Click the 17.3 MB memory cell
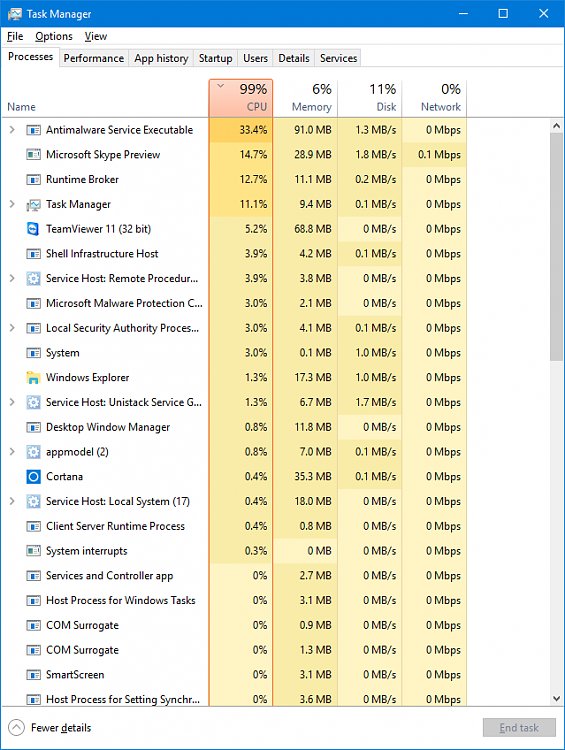This screenshot has height=750, width=565. click(305, 377)
